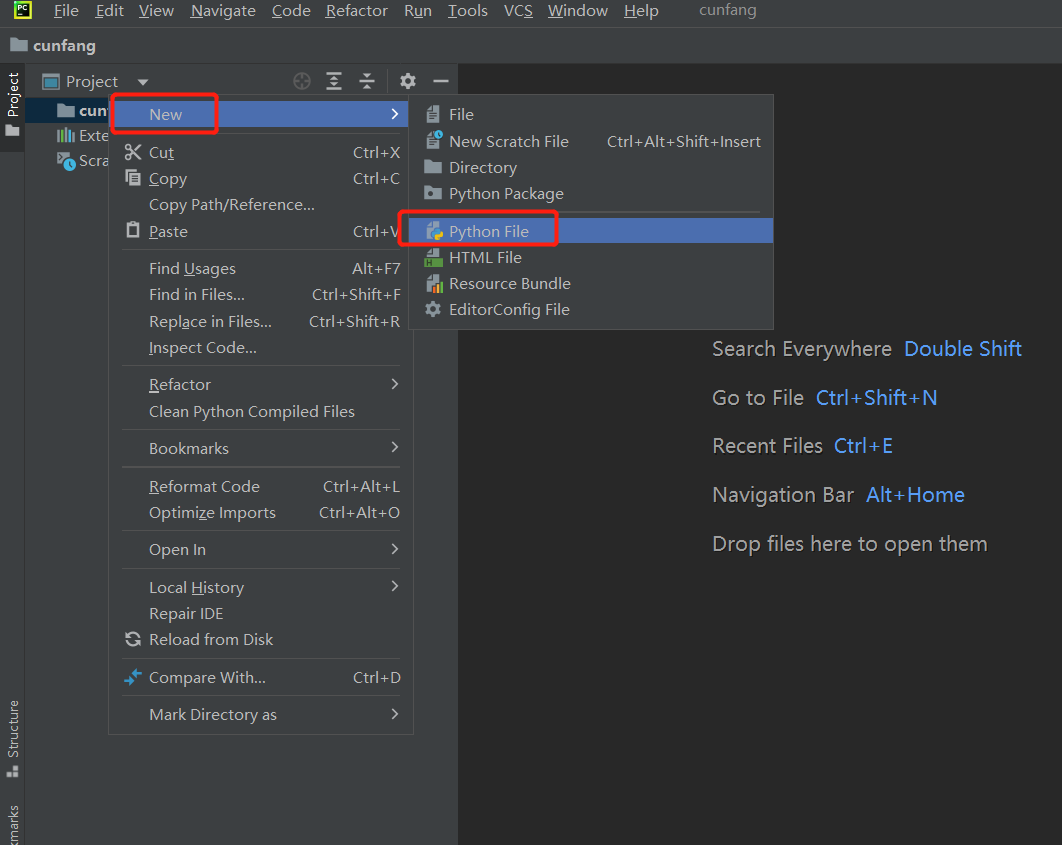Open the Help menu

pos(641,11)
